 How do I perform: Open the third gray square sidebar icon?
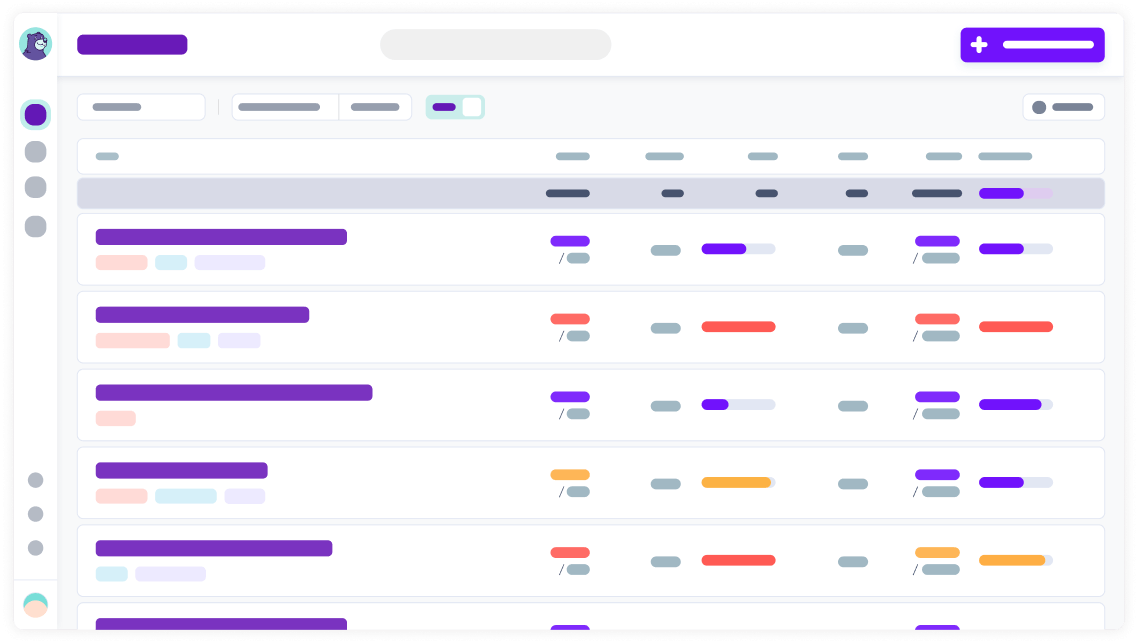[36, 227]
